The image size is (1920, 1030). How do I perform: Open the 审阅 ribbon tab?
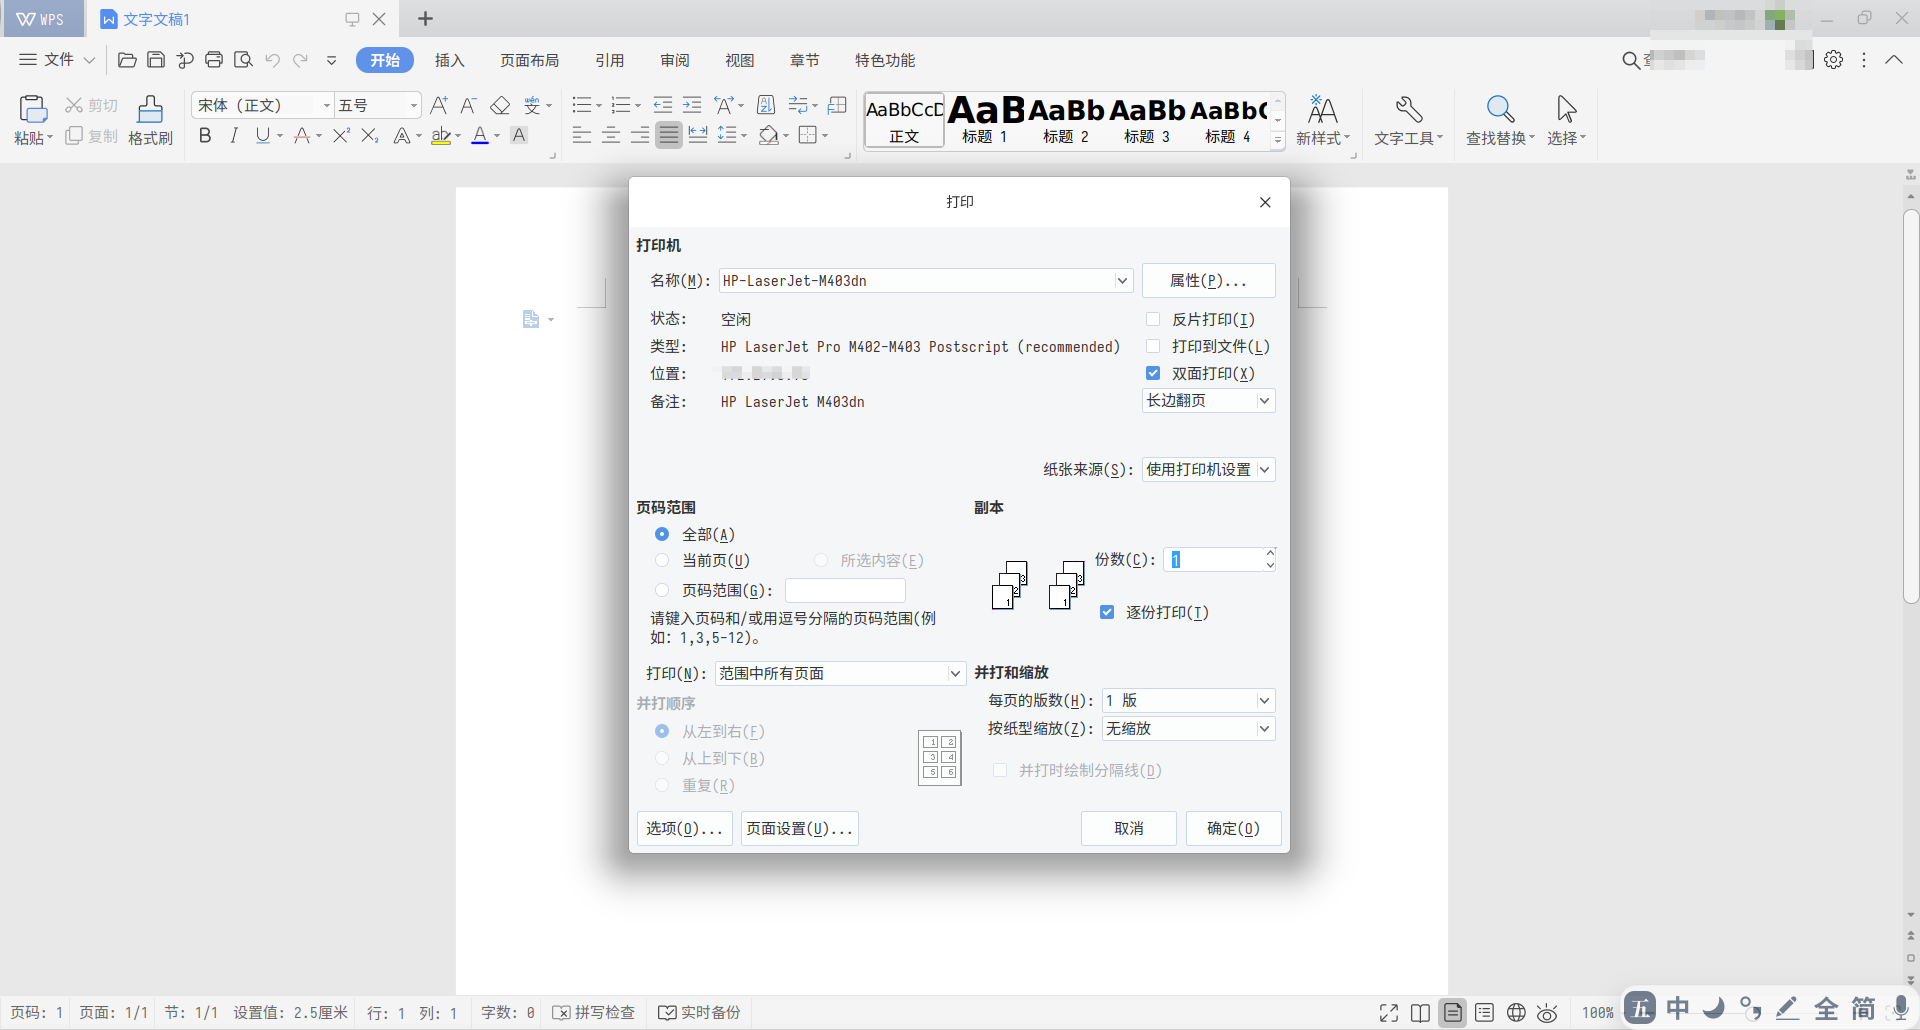click(674, 60)
